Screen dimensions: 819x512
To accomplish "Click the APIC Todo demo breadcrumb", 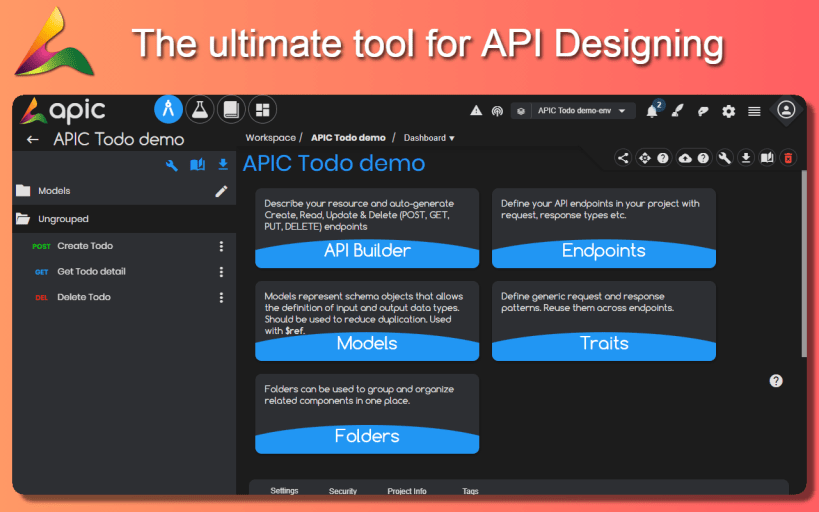I will click(x=348, y=138).
